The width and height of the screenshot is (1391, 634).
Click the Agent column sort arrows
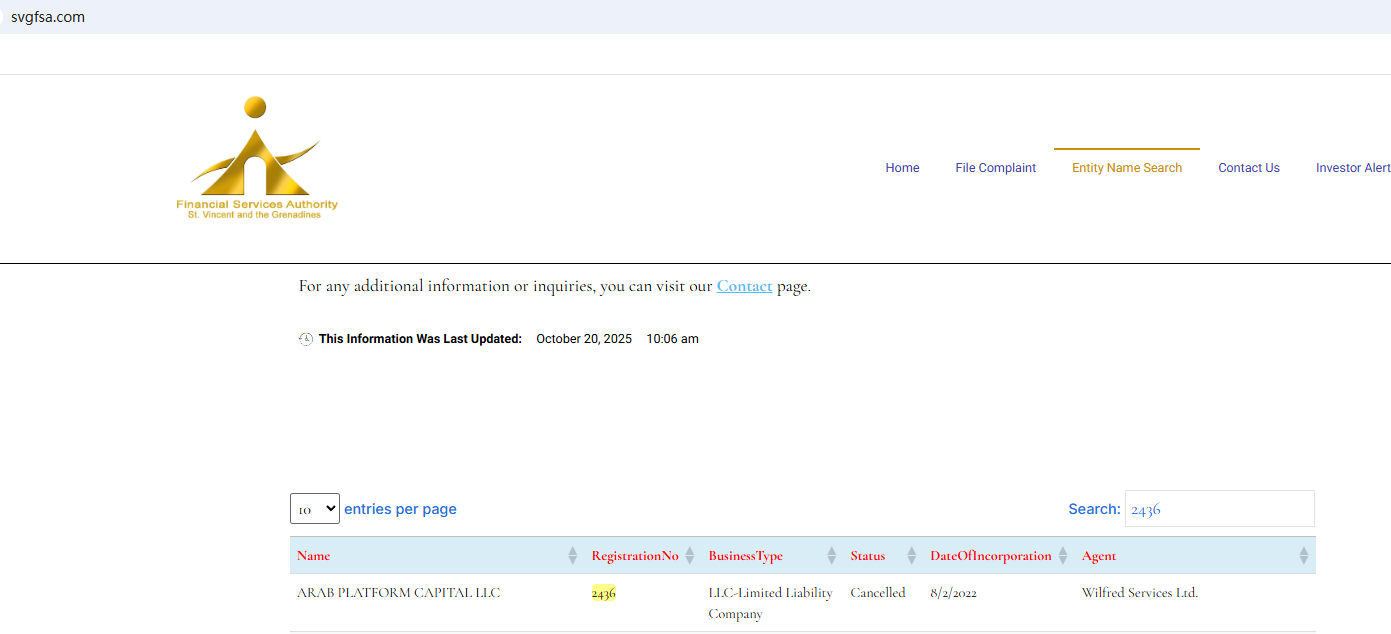1303,555
